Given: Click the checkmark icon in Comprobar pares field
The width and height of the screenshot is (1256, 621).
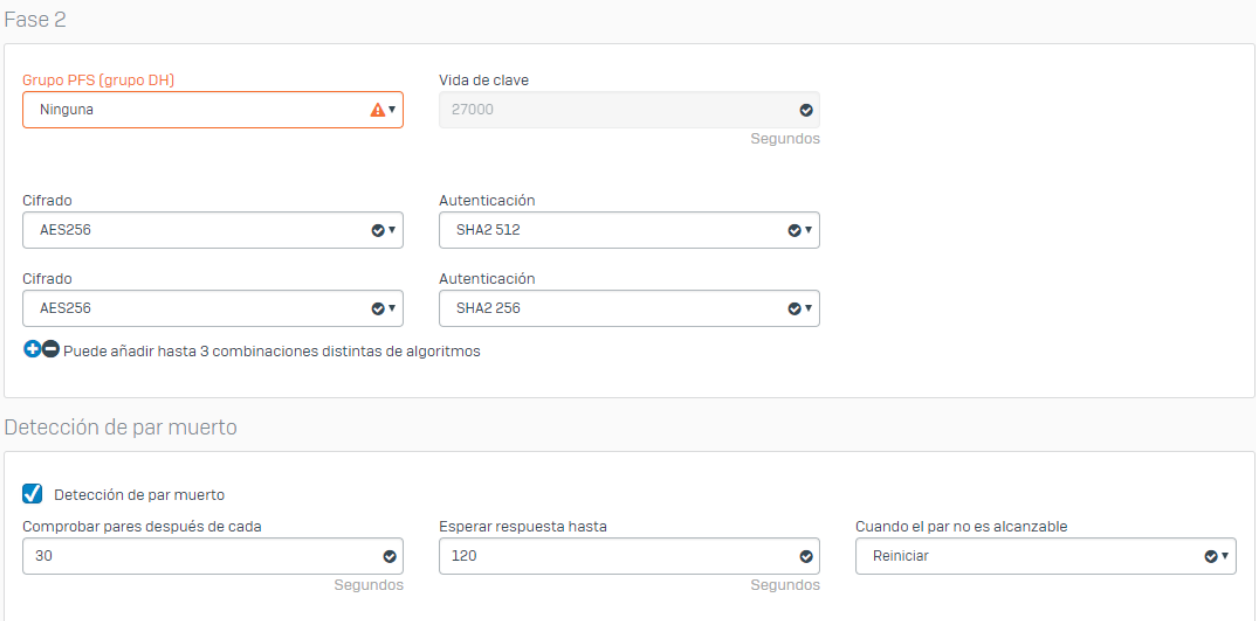Looking at the screenshot, I should click(x=389, y=557).
